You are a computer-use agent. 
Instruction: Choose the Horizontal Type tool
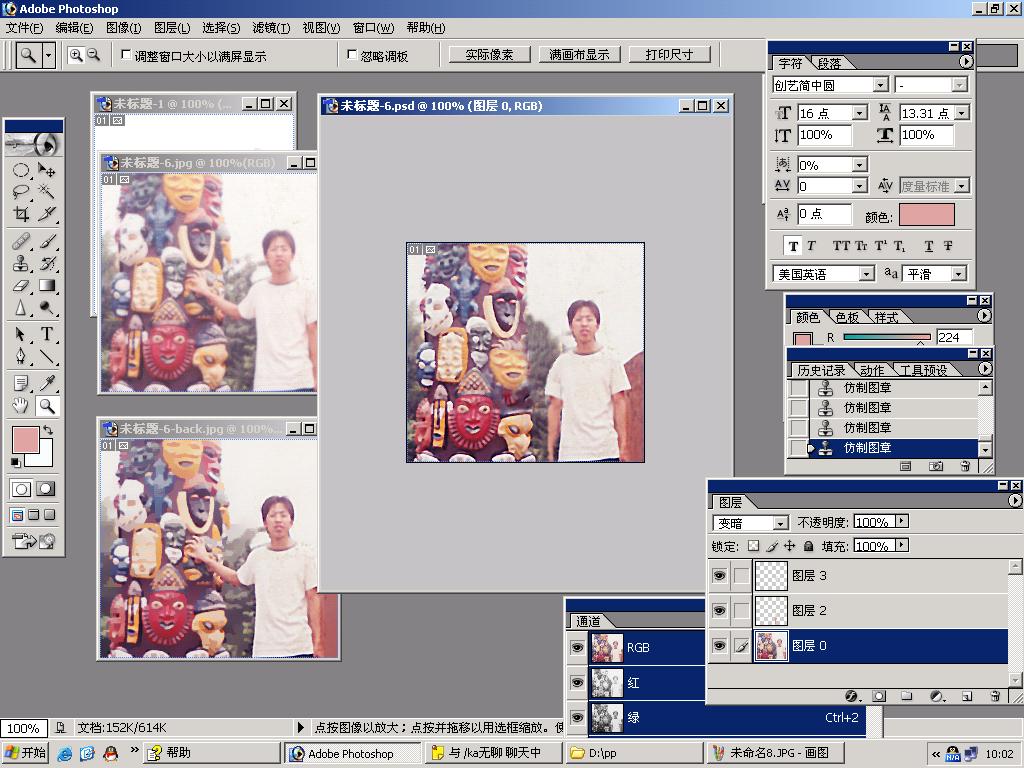click(46, 335)
